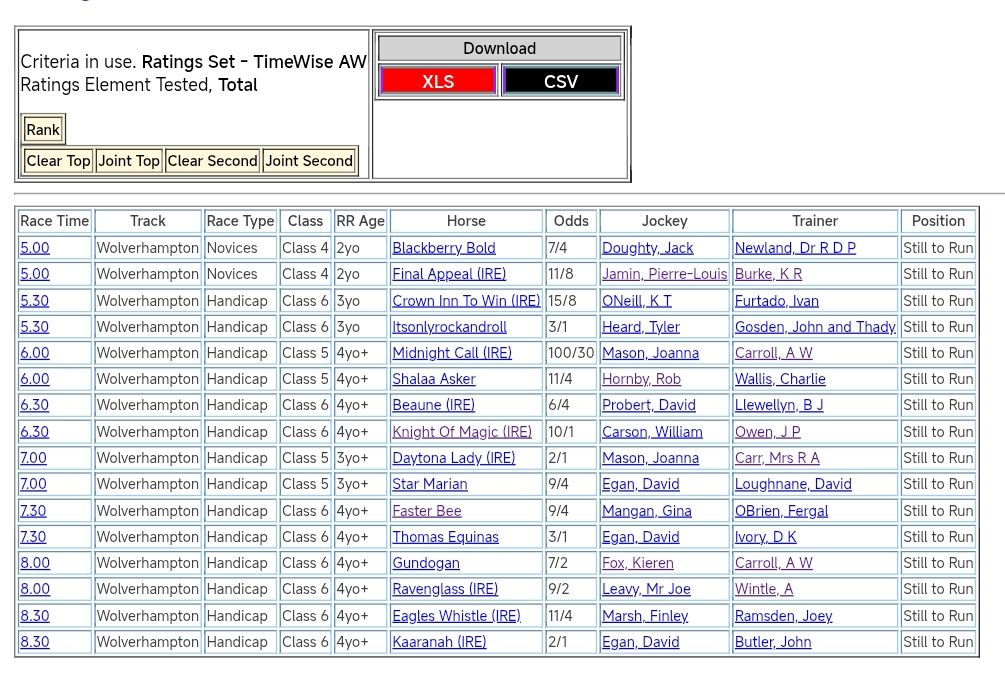Open the Faster Bee horse link

click(x=427, y=511)
